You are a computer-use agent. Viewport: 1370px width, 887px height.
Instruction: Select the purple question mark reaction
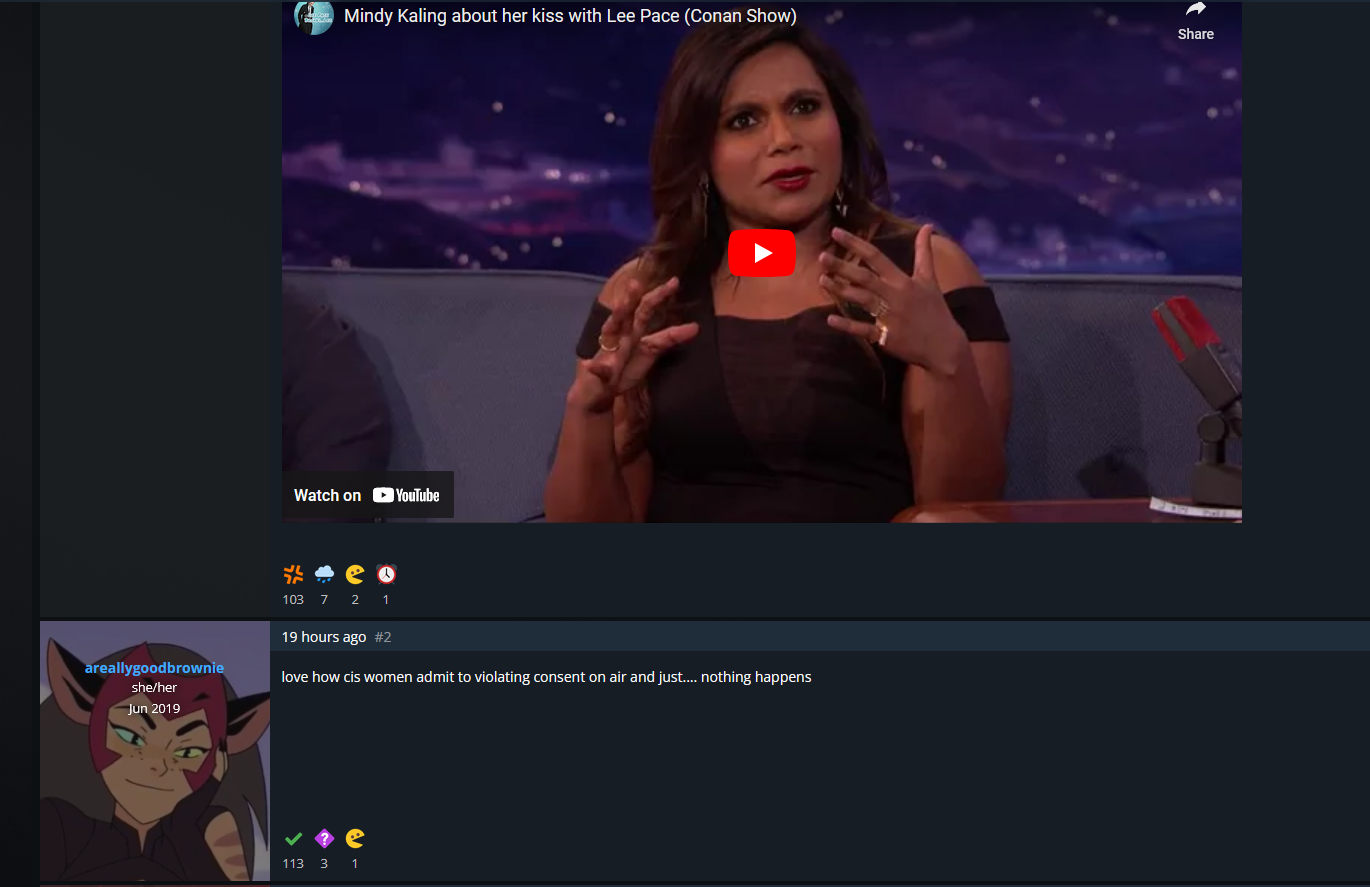point(324,838)
